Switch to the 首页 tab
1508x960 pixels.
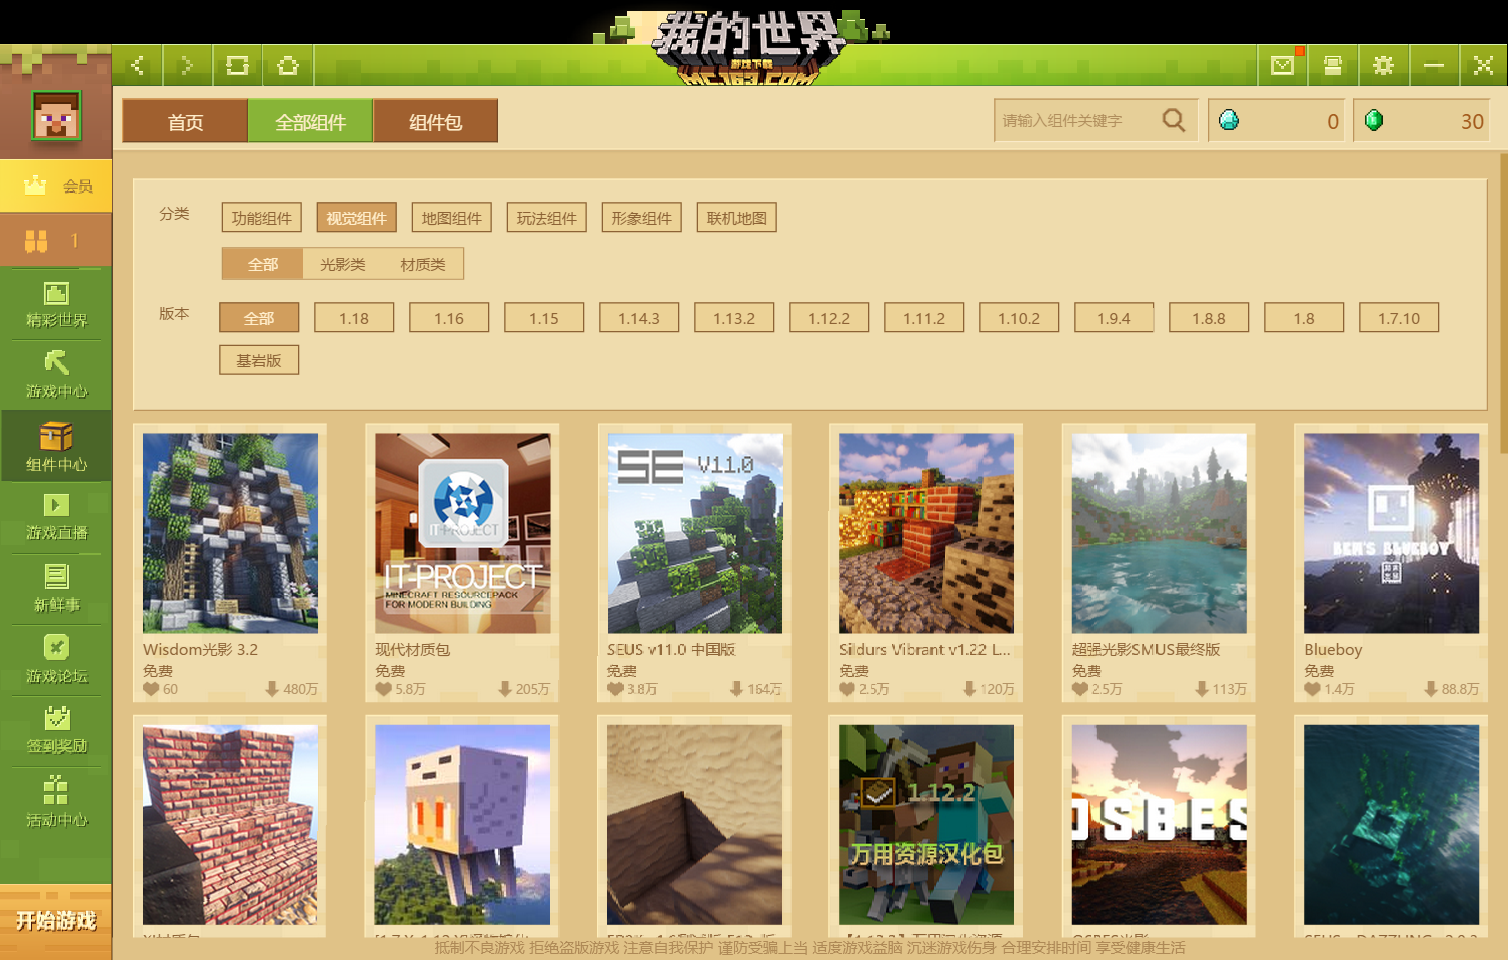[184, 120]
